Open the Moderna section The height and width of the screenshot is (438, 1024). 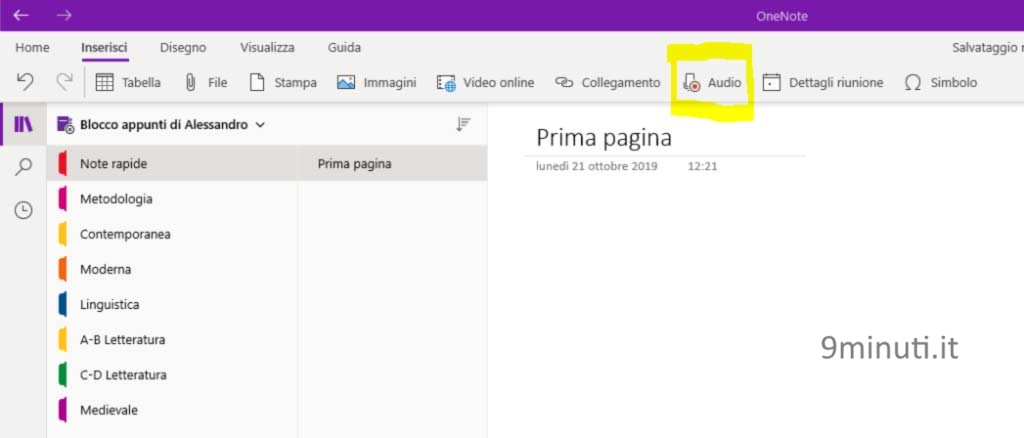pos(172,269)
